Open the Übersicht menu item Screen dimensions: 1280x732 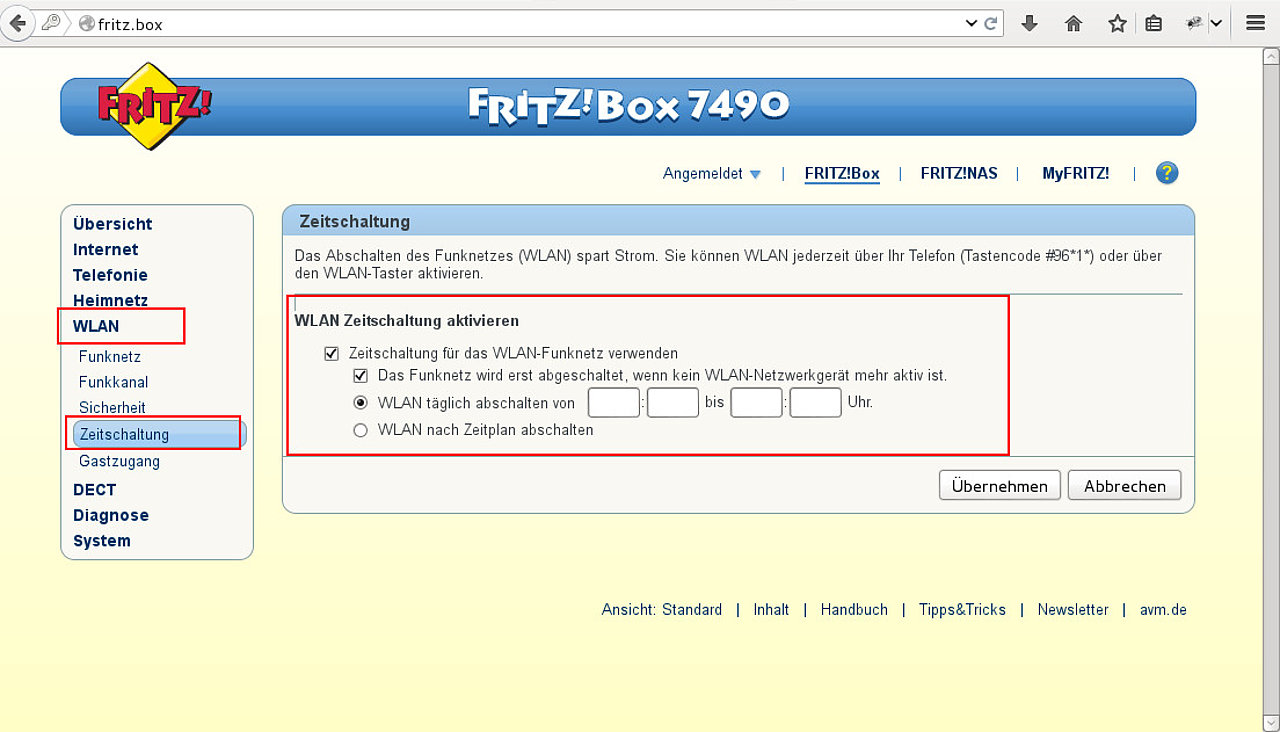[113, 224]
